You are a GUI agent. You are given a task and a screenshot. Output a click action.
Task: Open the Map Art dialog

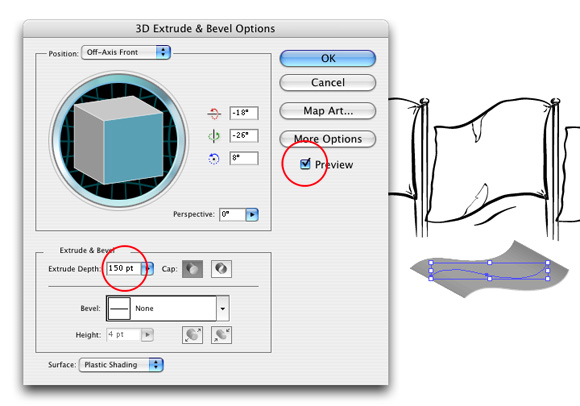[x=328, y=111]
